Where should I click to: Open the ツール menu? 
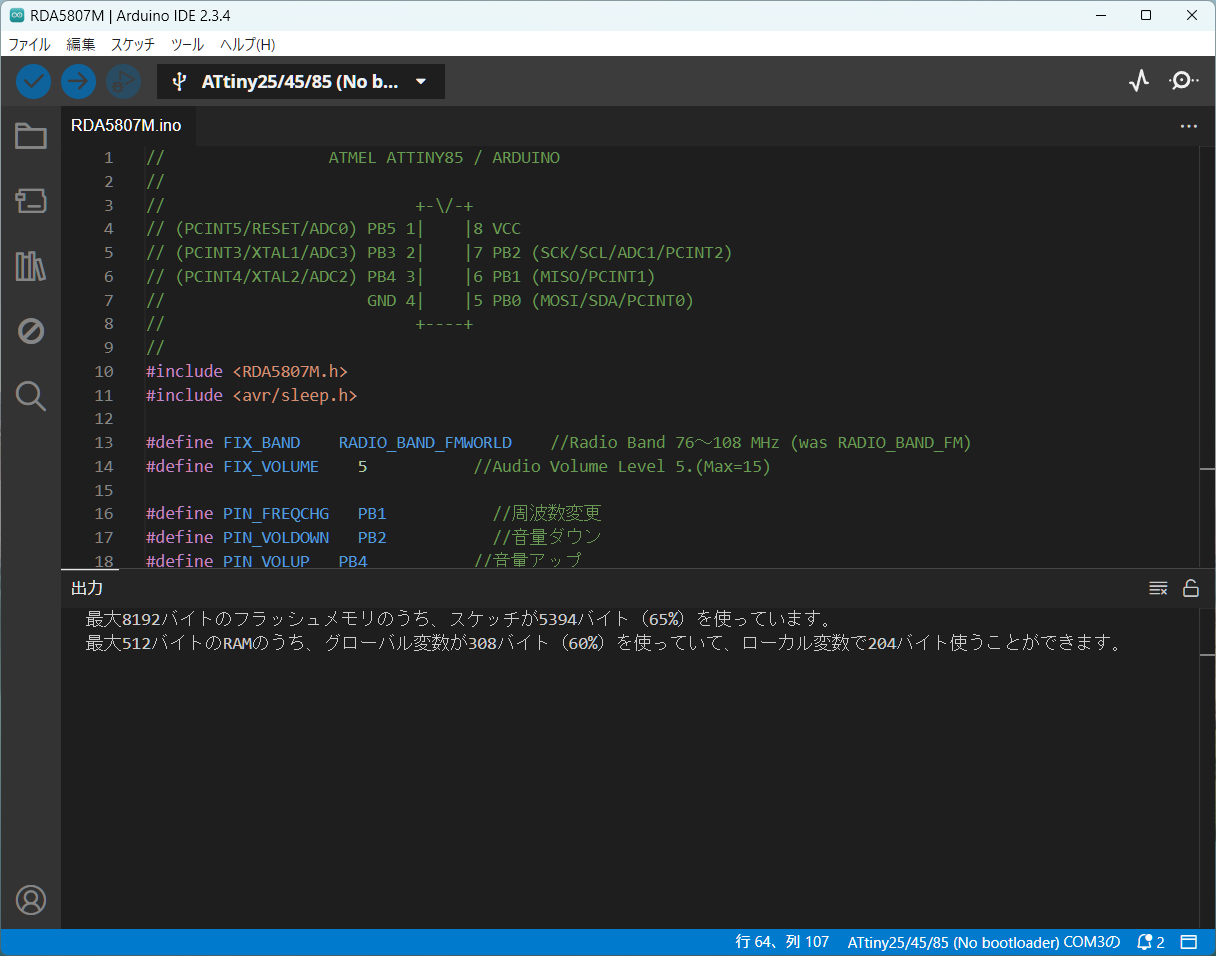187,44
